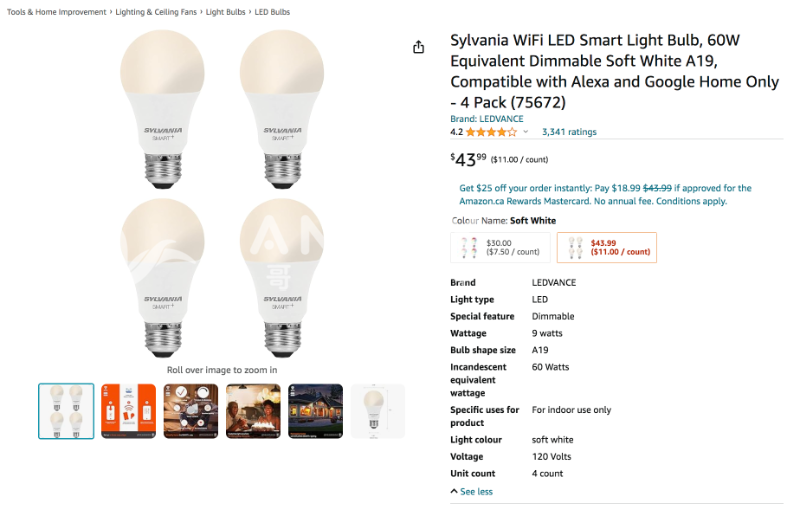Collapse details with See less
This screenshot has width=800, height=512.
pos(472,491)
